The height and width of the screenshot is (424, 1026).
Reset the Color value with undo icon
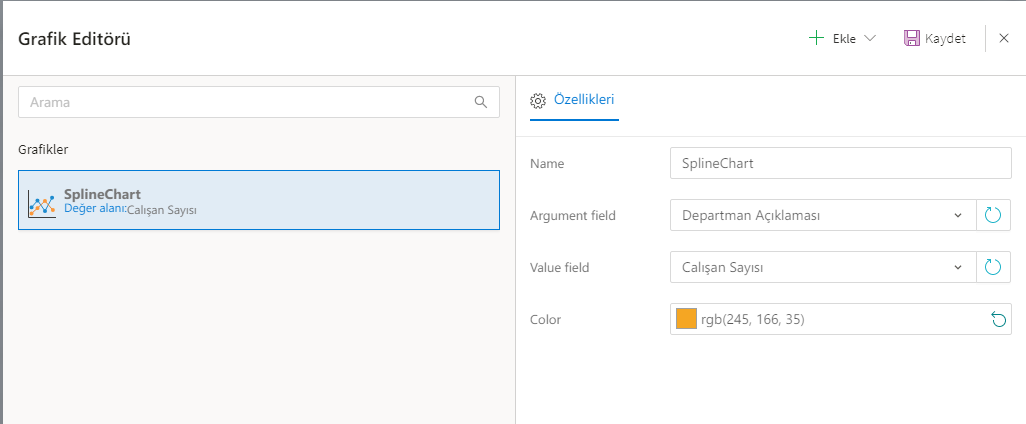pos(997,319)
